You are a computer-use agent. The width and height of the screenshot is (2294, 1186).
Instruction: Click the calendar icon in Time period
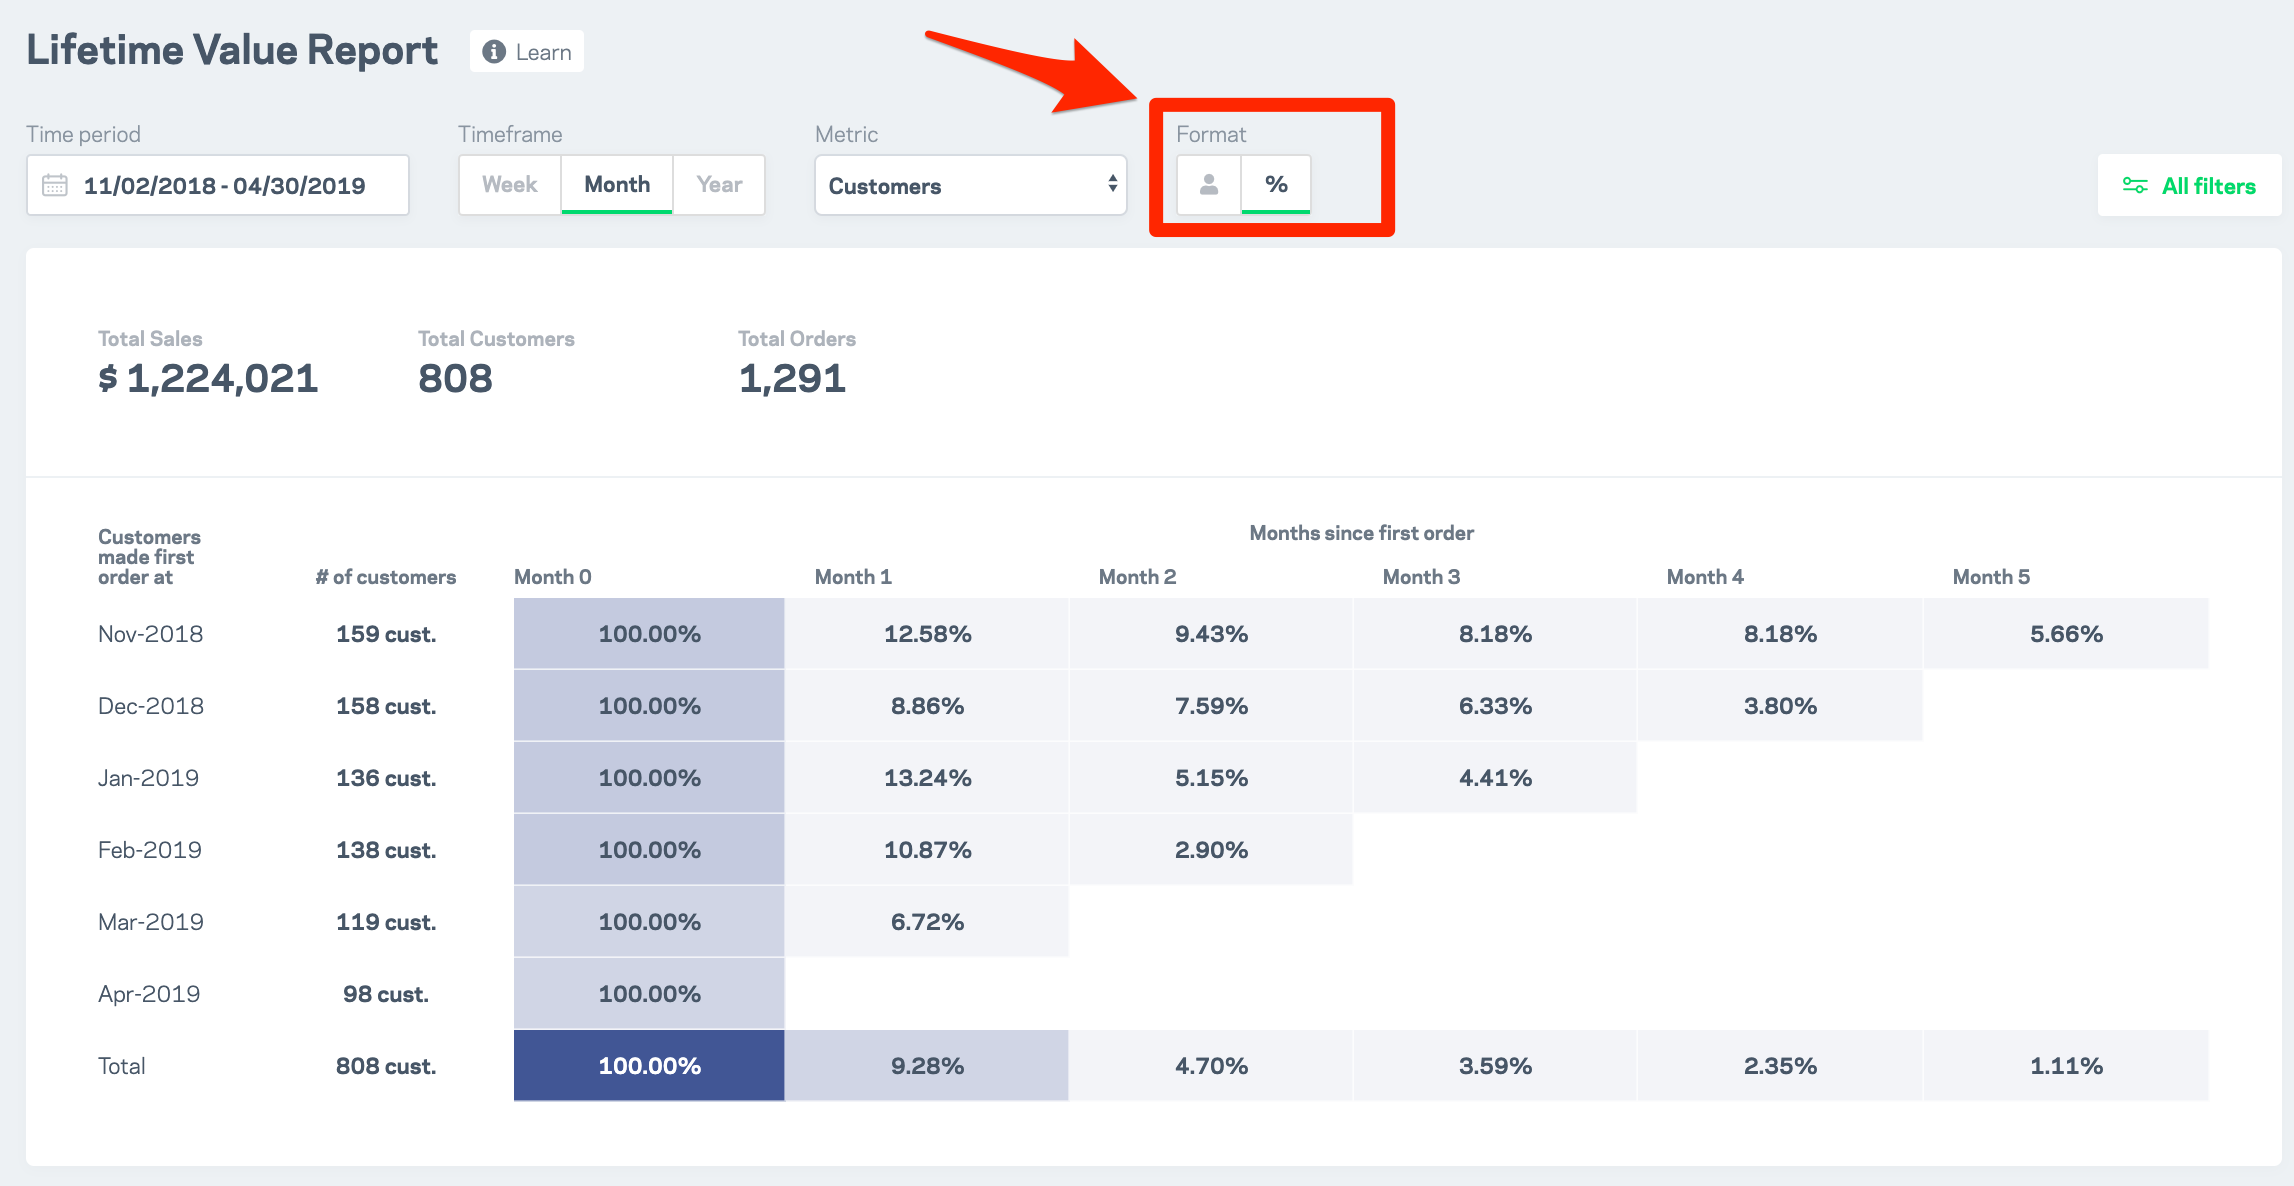pos(55,185)
